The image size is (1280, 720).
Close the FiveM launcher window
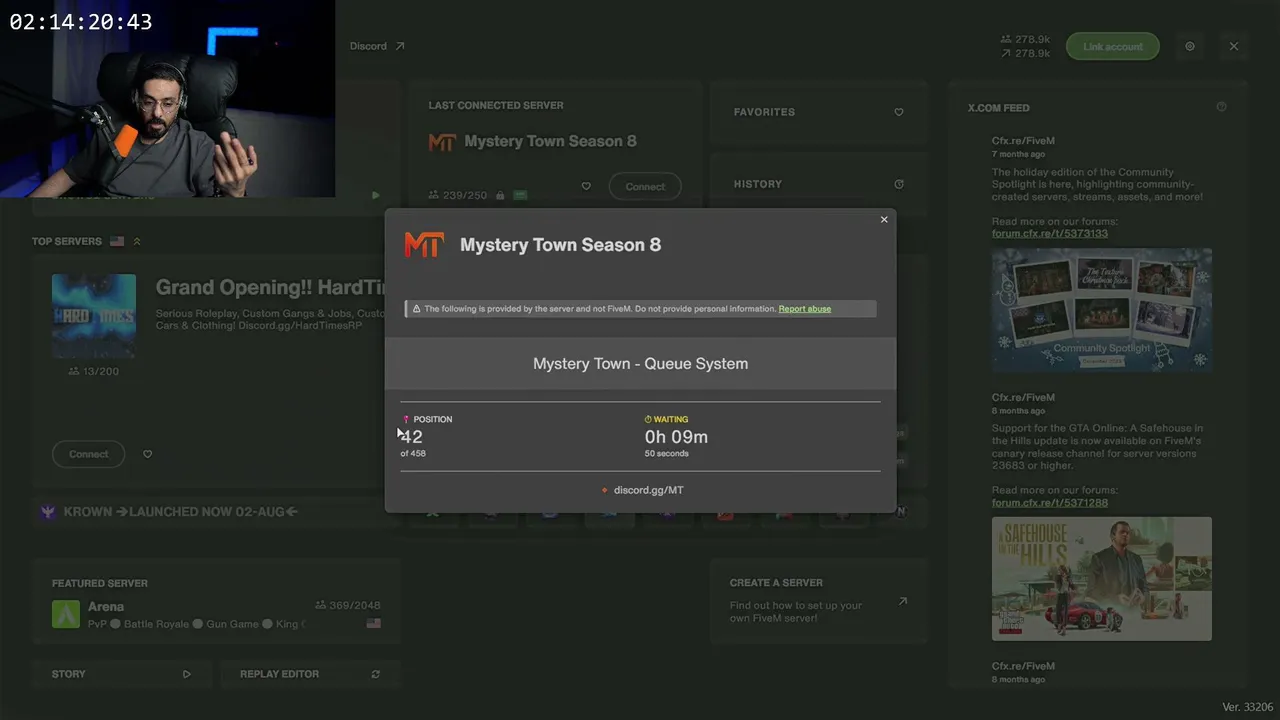click(x=1234, y=46)
